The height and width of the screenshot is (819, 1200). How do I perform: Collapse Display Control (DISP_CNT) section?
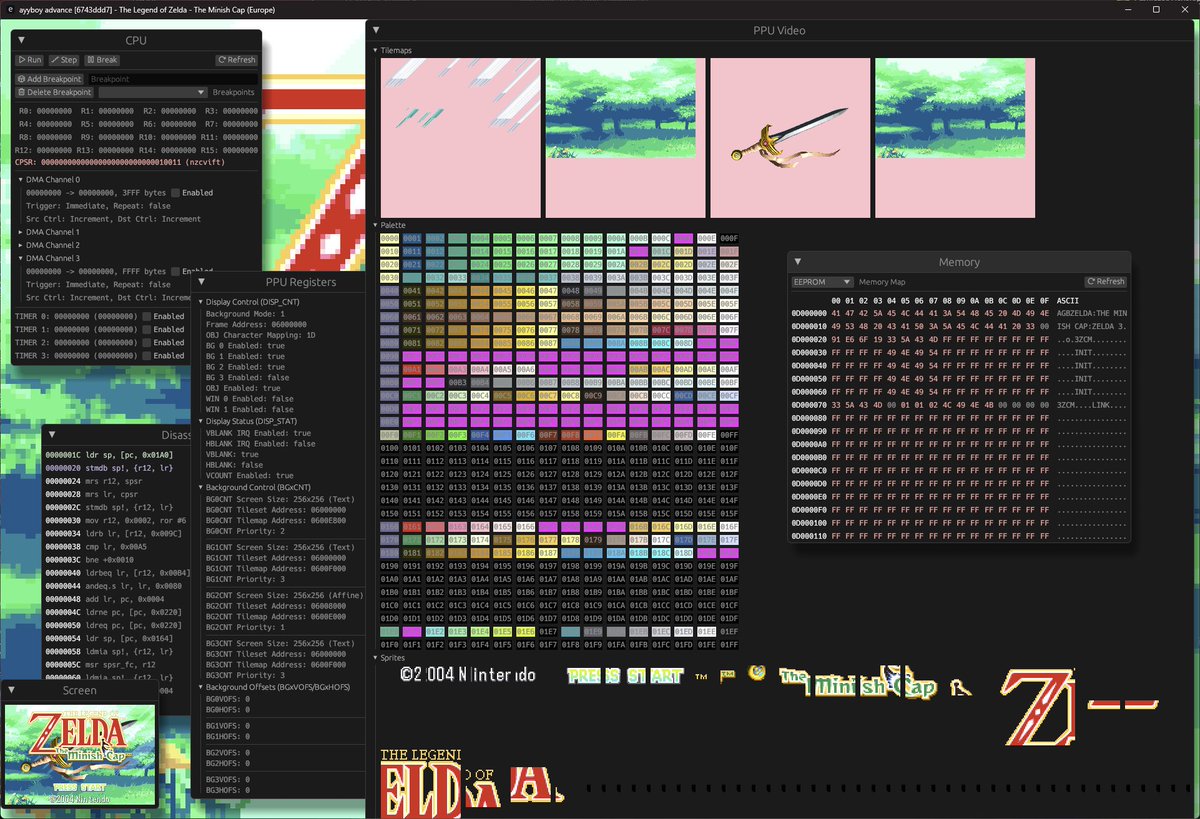pyautogui.click(x=200, y=302)
